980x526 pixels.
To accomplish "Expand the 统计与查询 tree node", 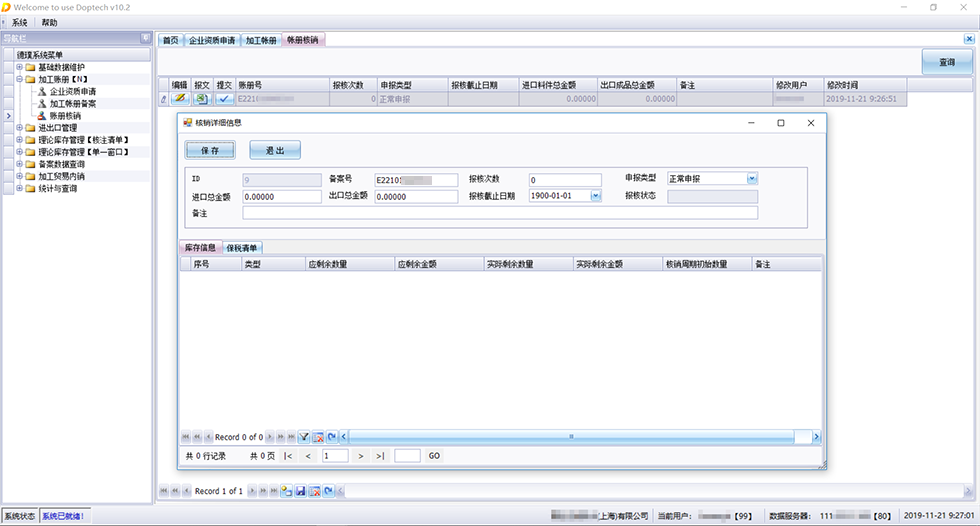I will pyautogui.click(x=19, y=188).
